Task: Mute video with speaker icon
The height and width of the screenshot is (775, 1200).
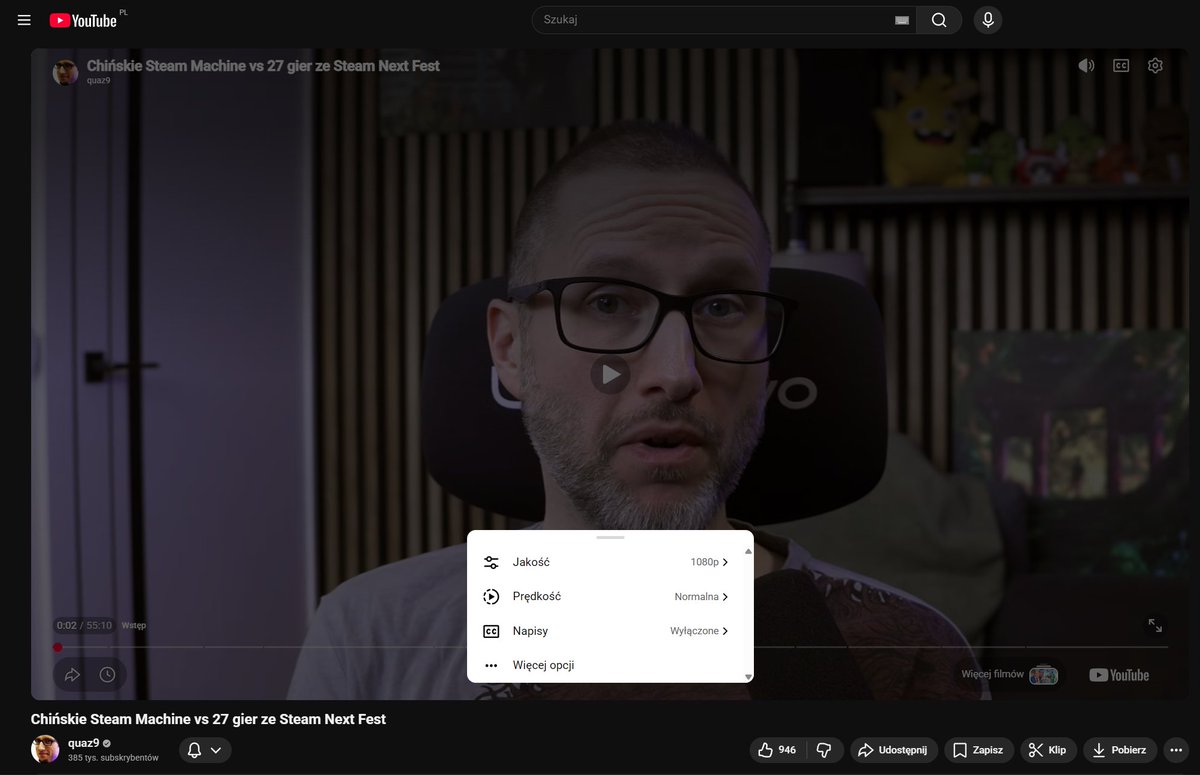Action: point(1086,66)
